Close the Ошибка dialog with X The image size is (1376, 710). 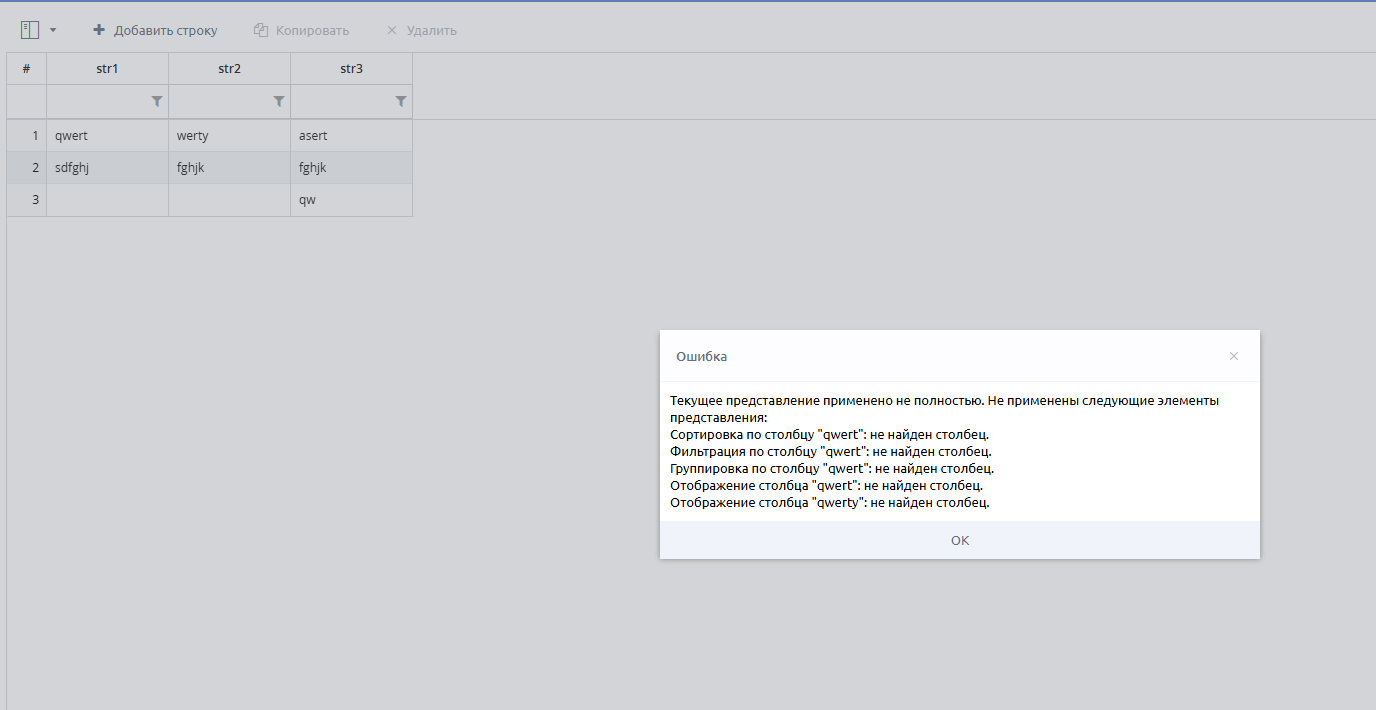[1233, 356]
